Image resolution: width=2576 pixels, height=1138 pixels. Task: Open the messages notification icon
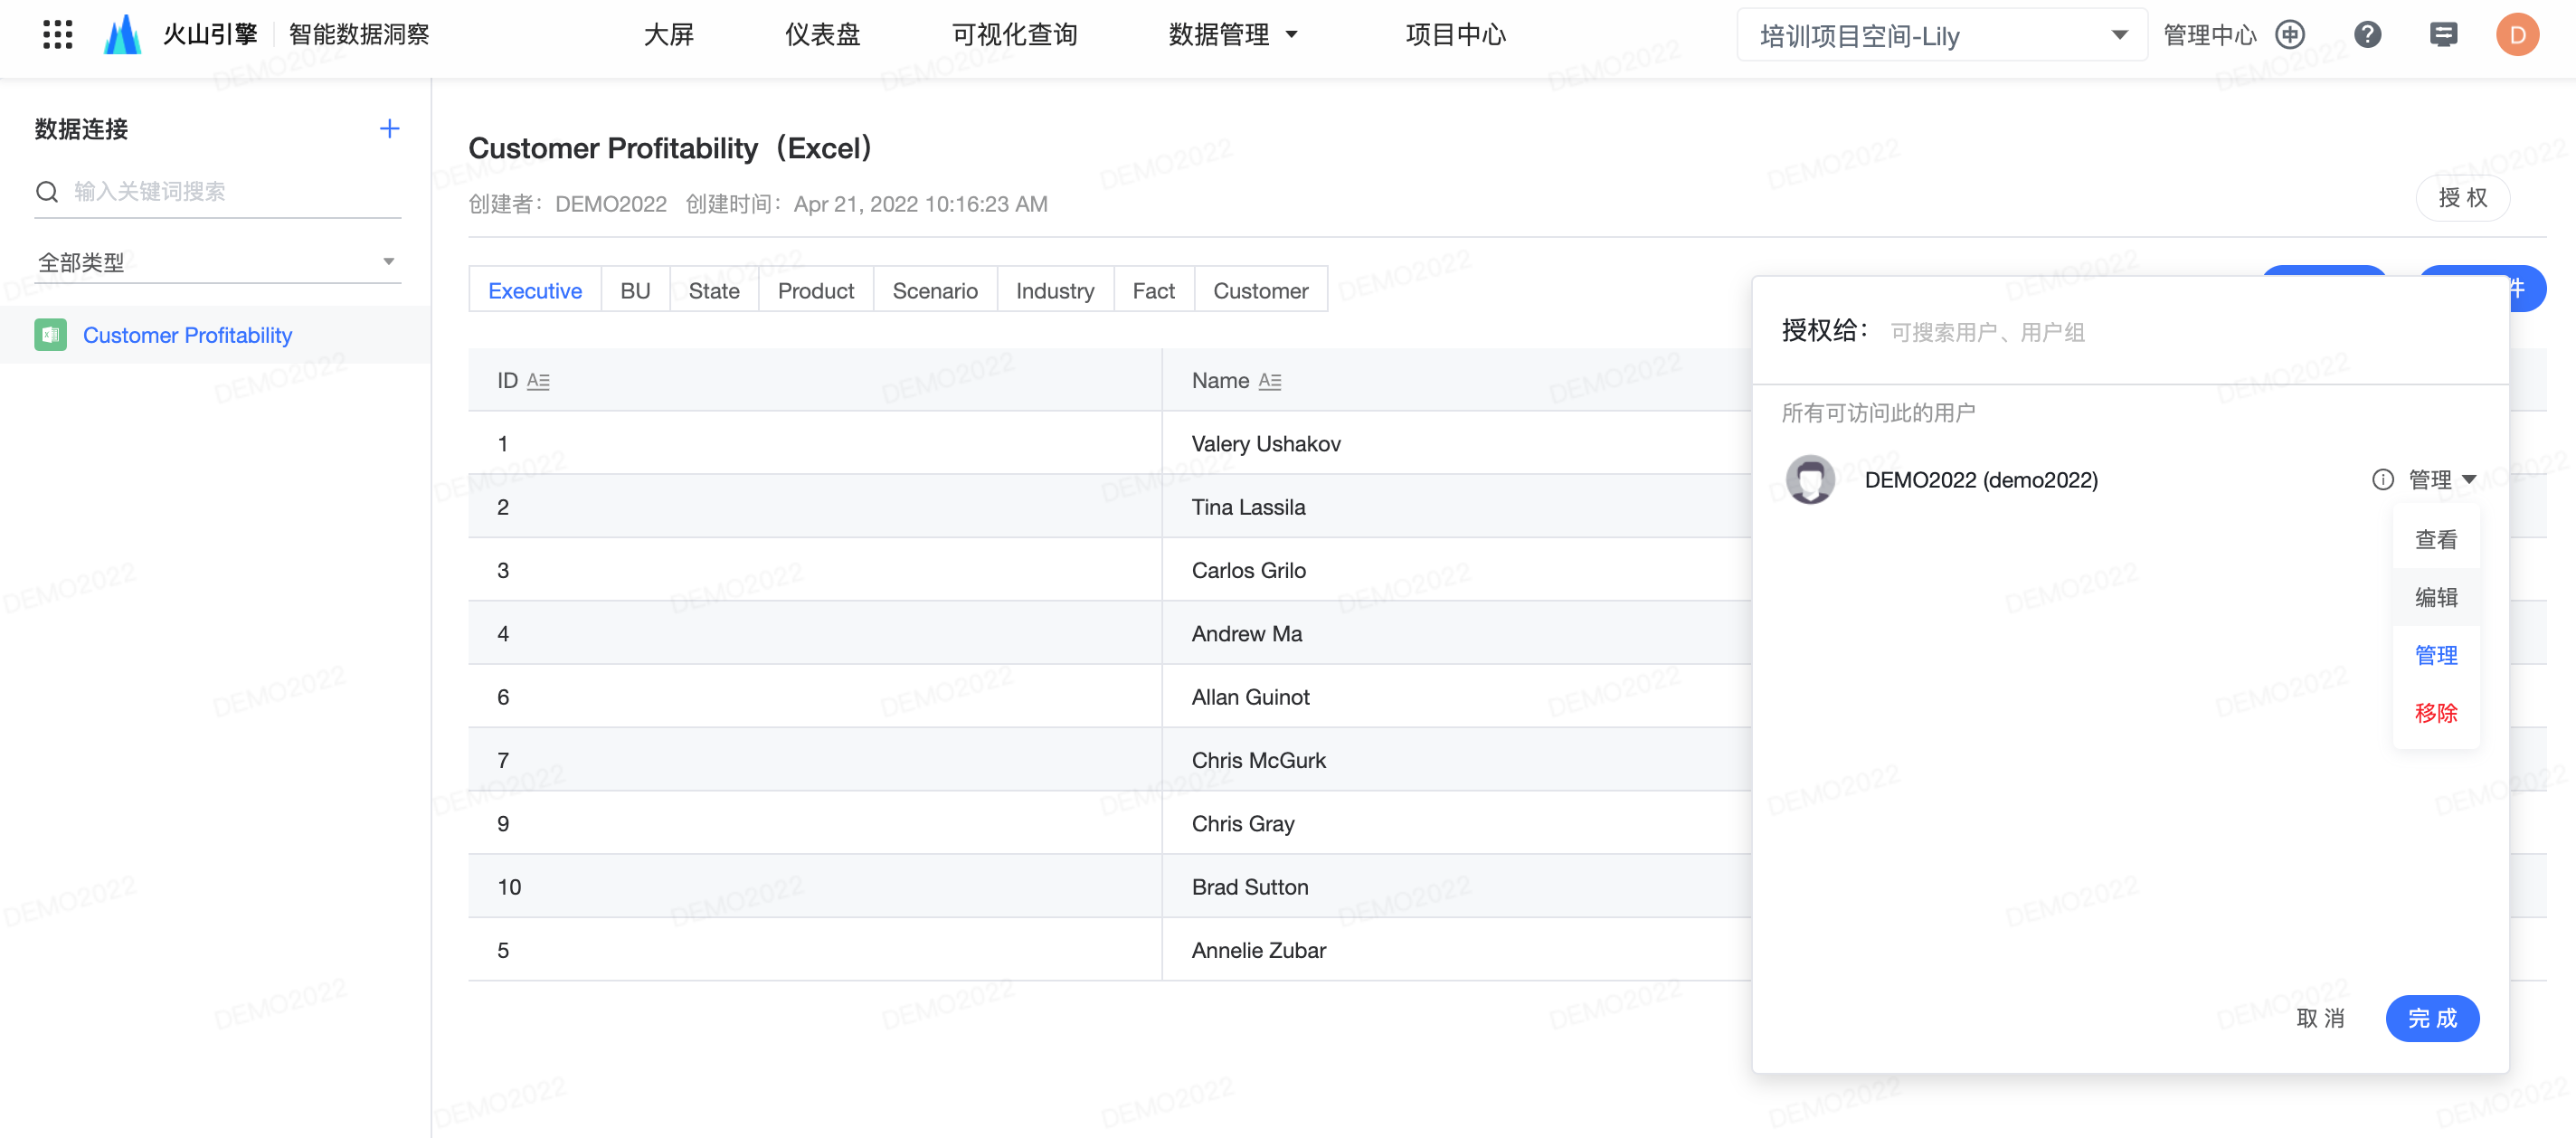2443,35
